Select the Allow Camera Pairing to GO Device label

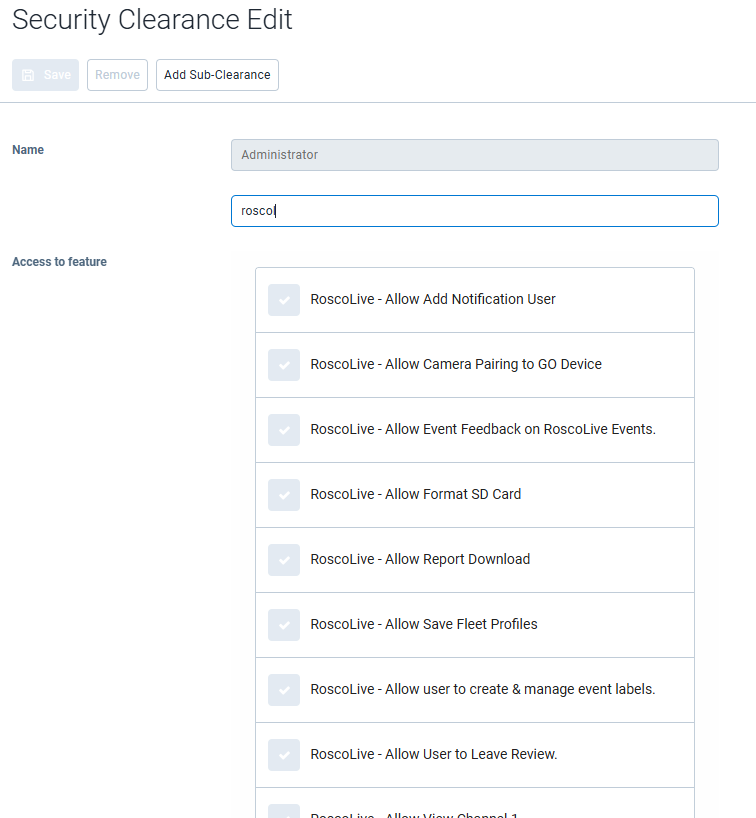click(x=456, y=364)
